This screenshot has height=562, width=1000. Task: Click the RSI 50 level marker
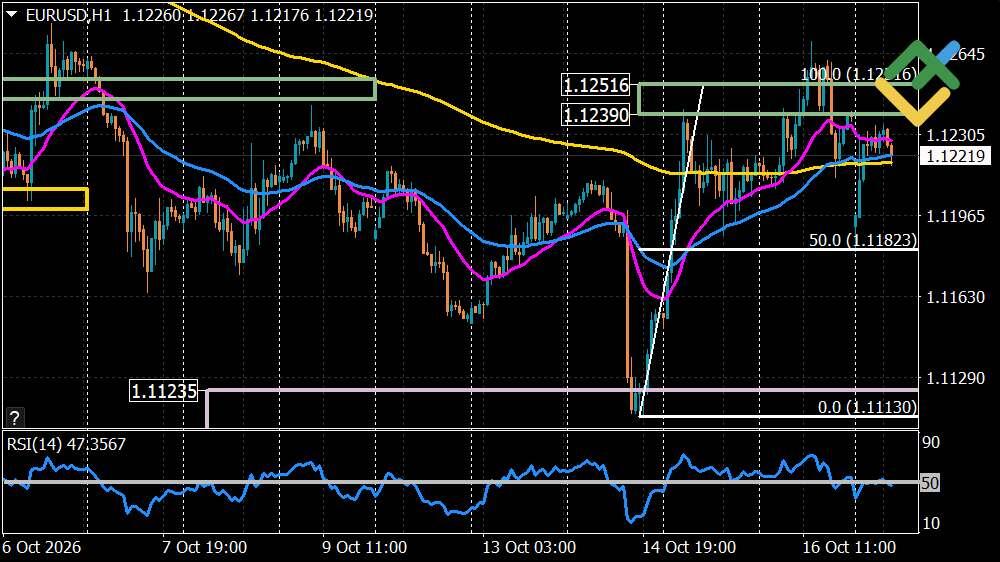(x=930, y=483)
